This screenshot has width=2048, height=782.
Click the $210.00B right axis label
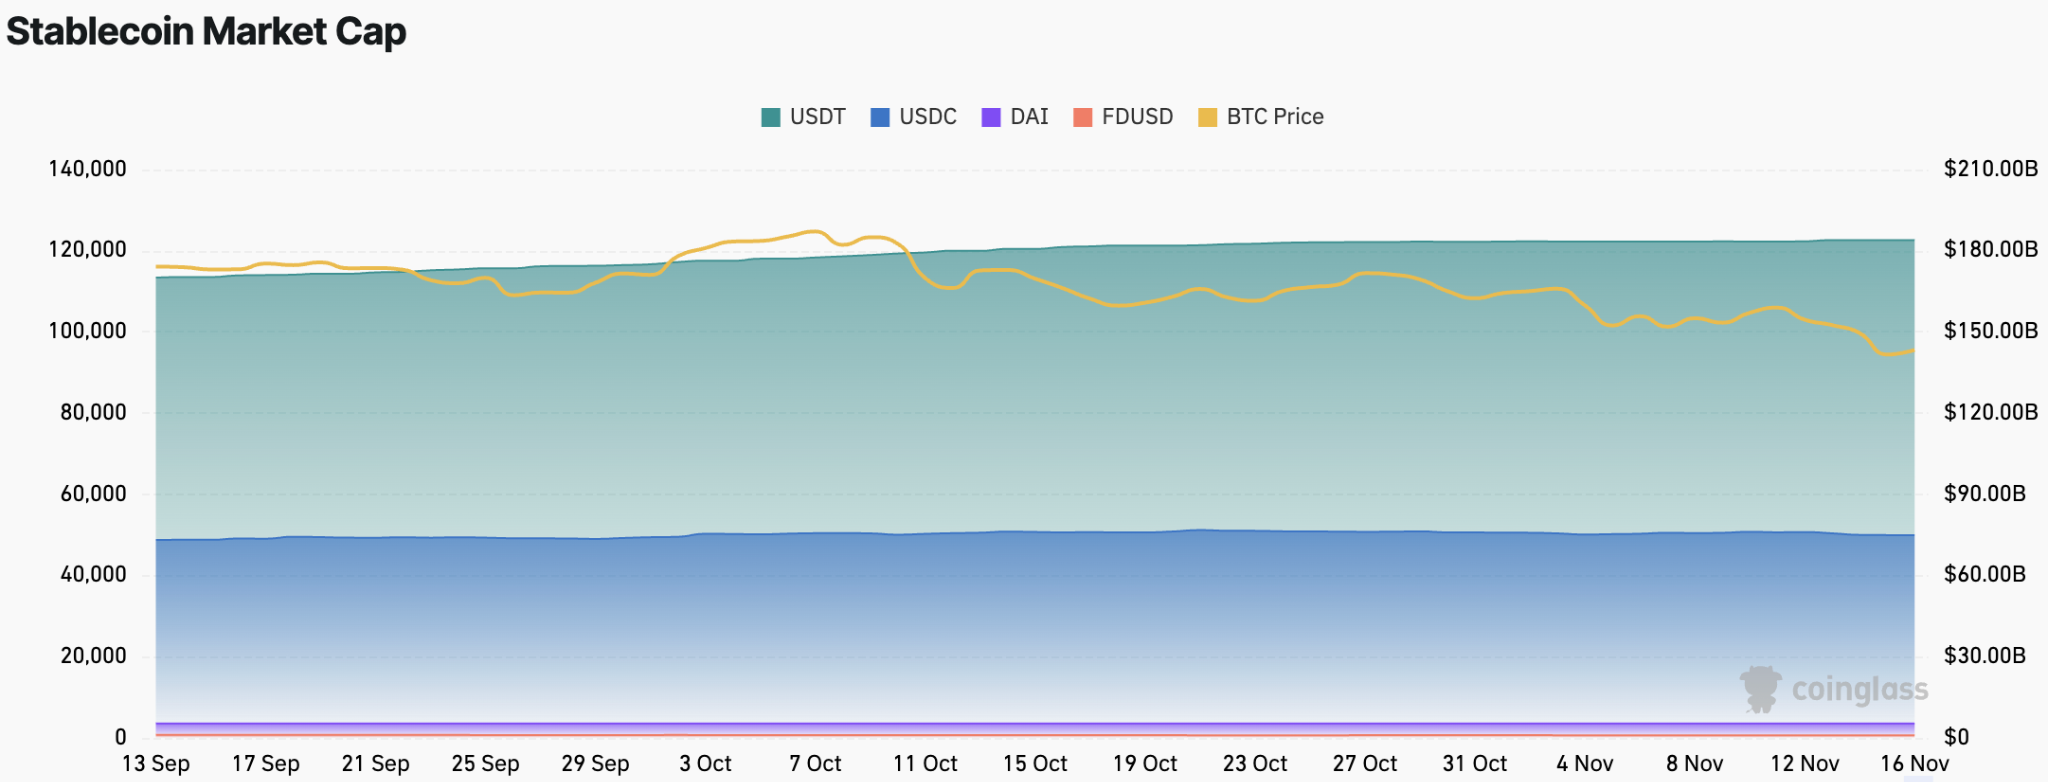click(1990, 168)
